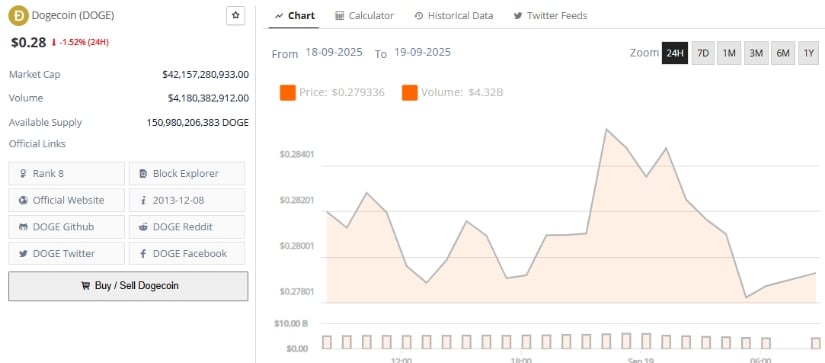
Task: Click the Available Supply value 150,980,206,383 DOGE
Action: coord(198,123)
